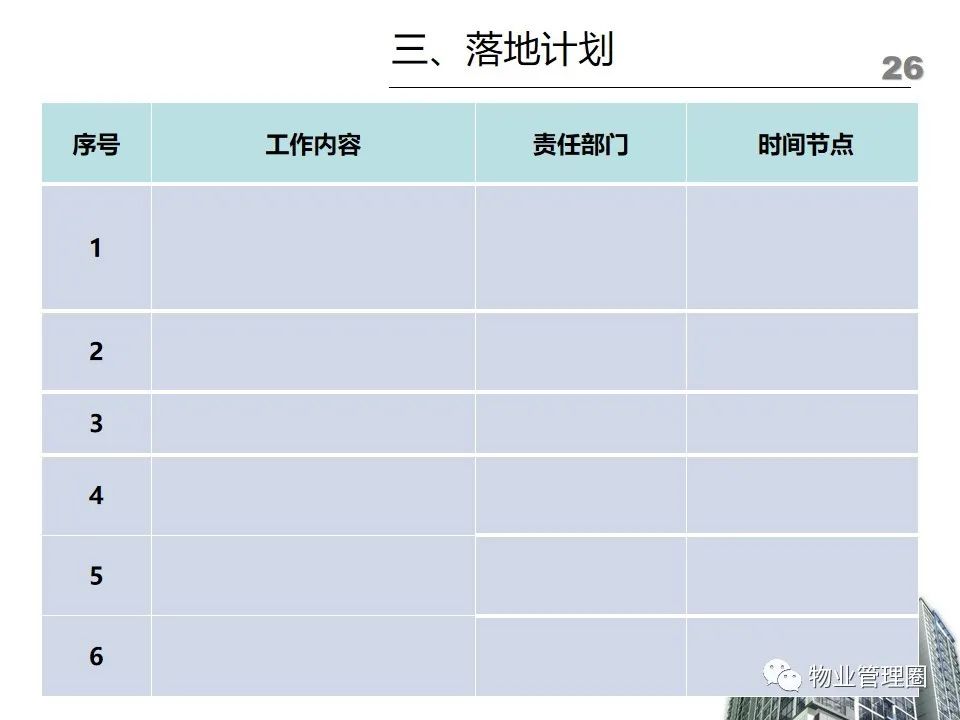Click row number 4 cell
This screenshot has height=720, width=960.
(96, 495)
